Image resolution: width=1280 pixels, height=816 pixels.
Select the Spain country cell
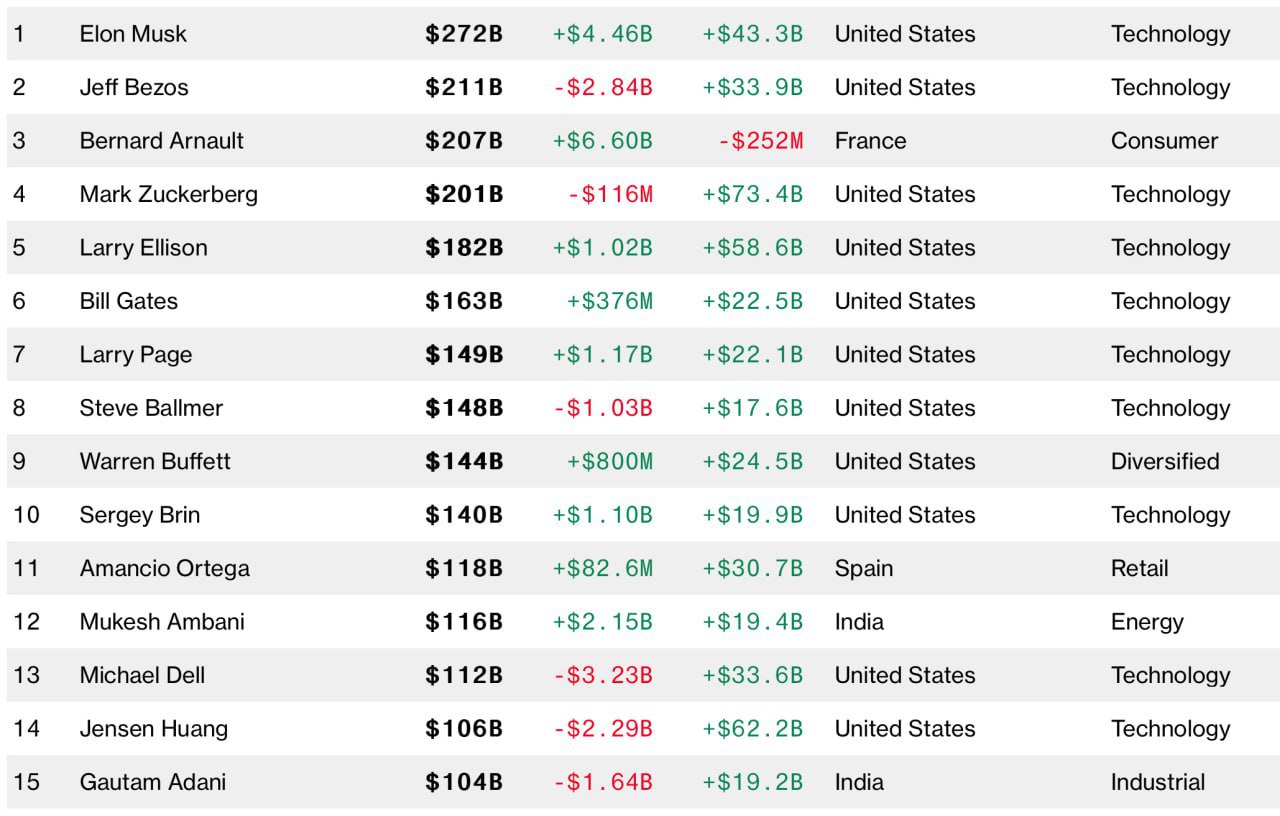click(864, 569)
